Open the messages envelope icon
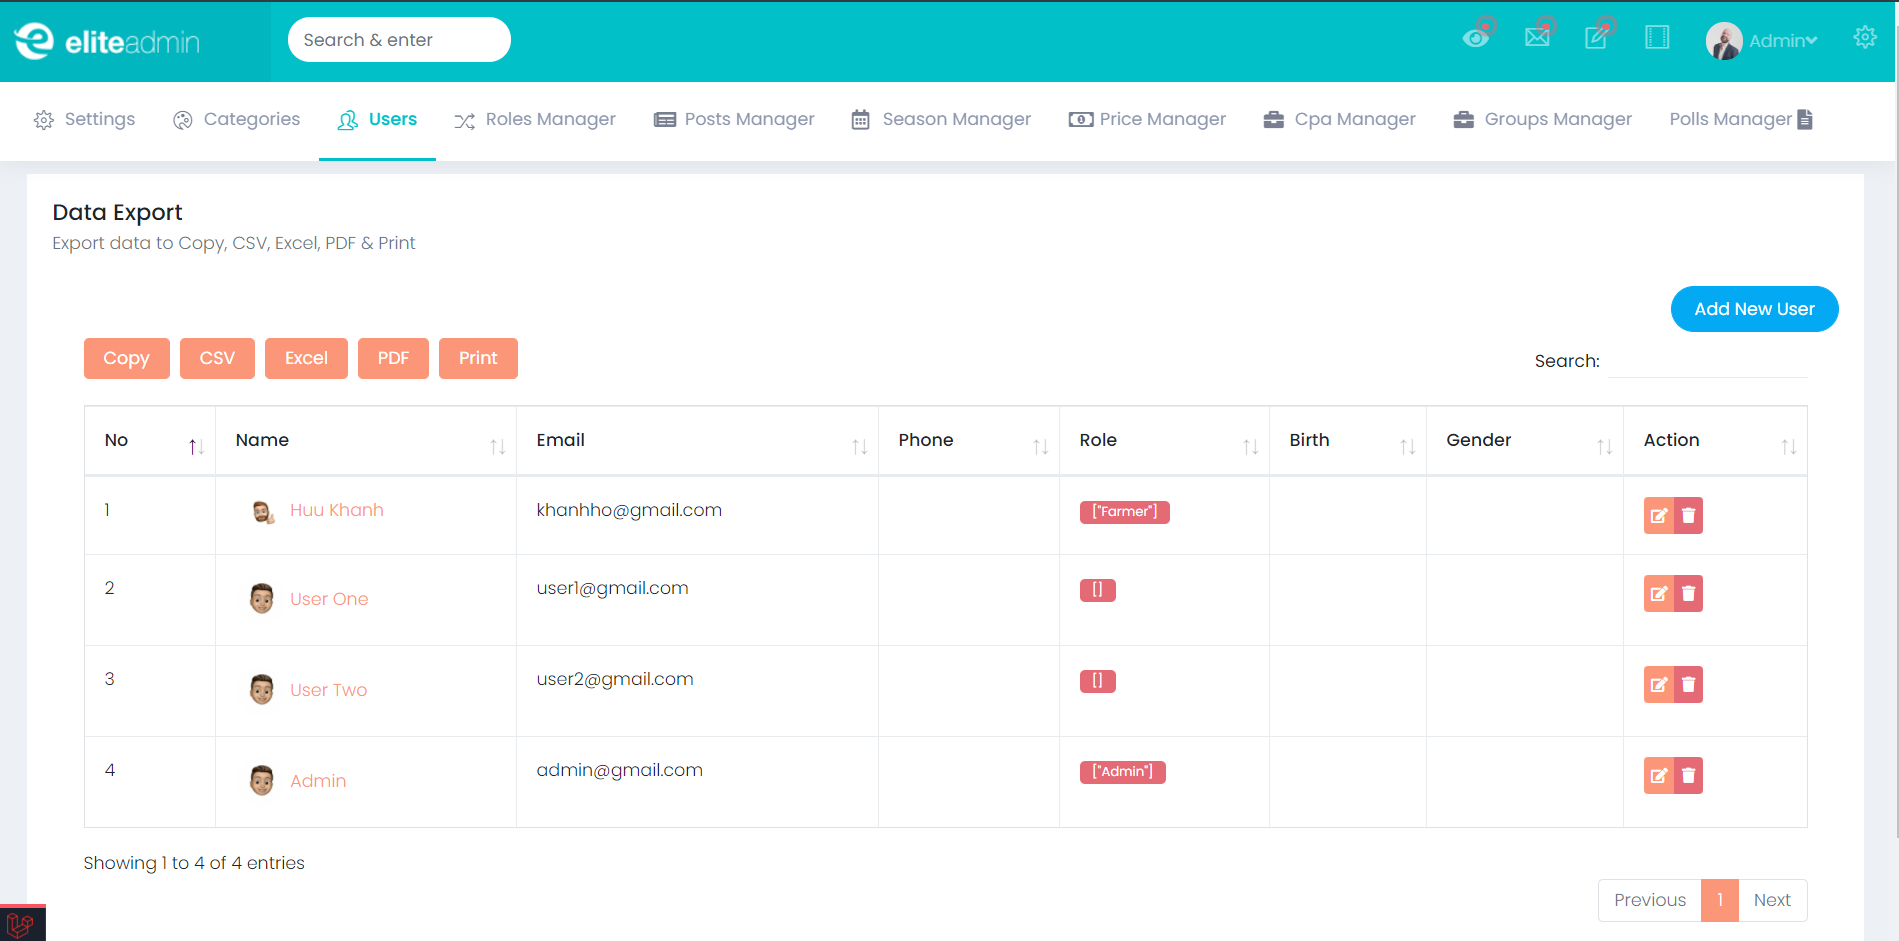The image size is (1899, 941). pos(1537,37)
